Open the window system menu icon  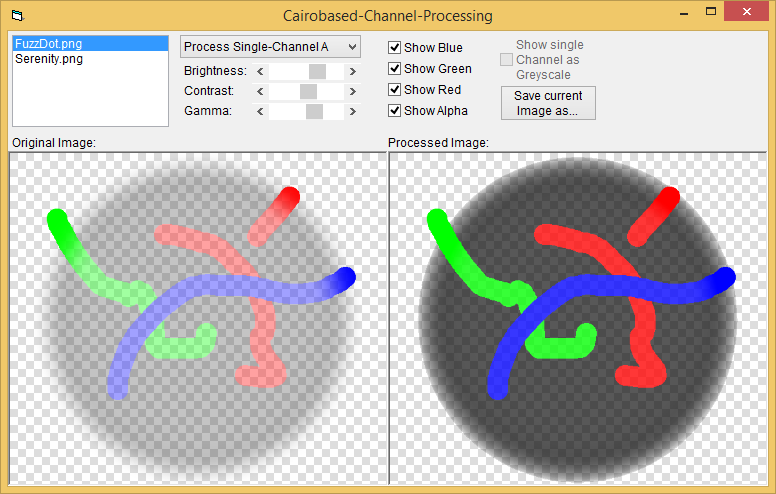coord(17,15)
